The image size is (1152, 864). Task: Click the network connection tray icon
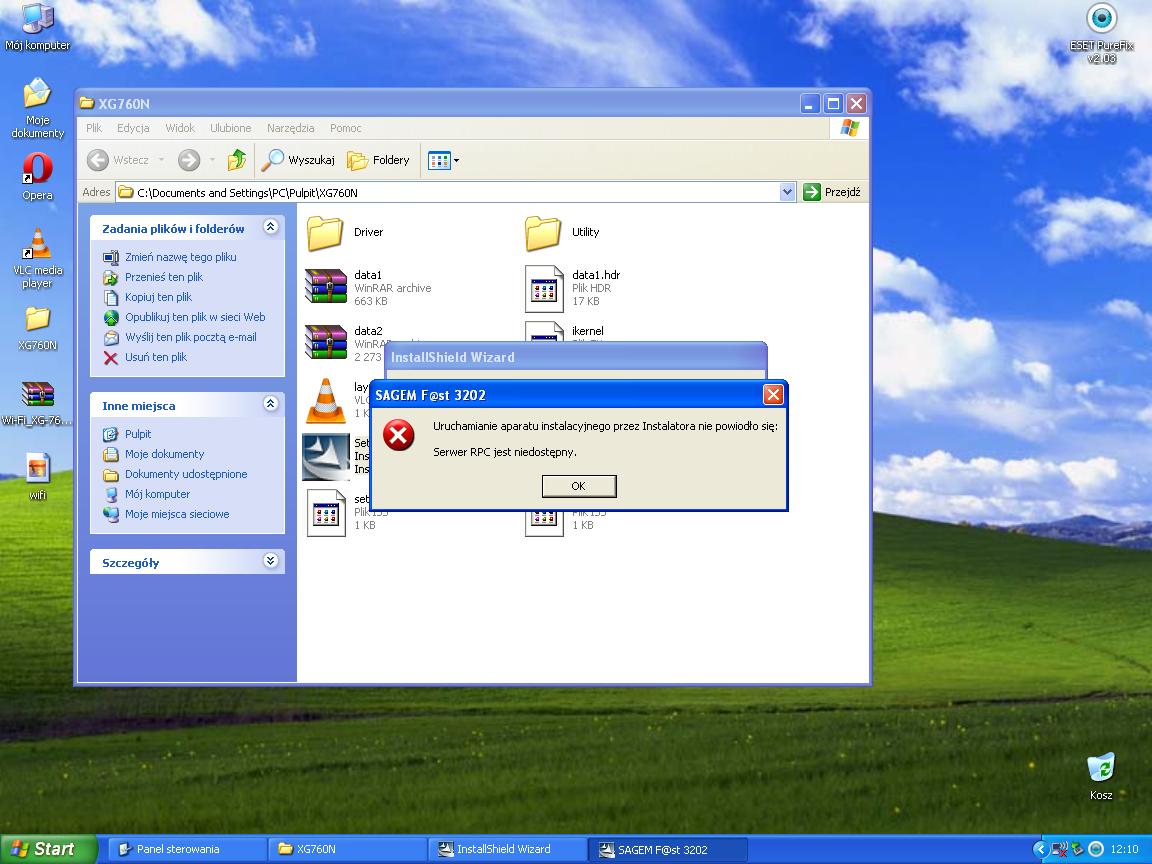1059,849
